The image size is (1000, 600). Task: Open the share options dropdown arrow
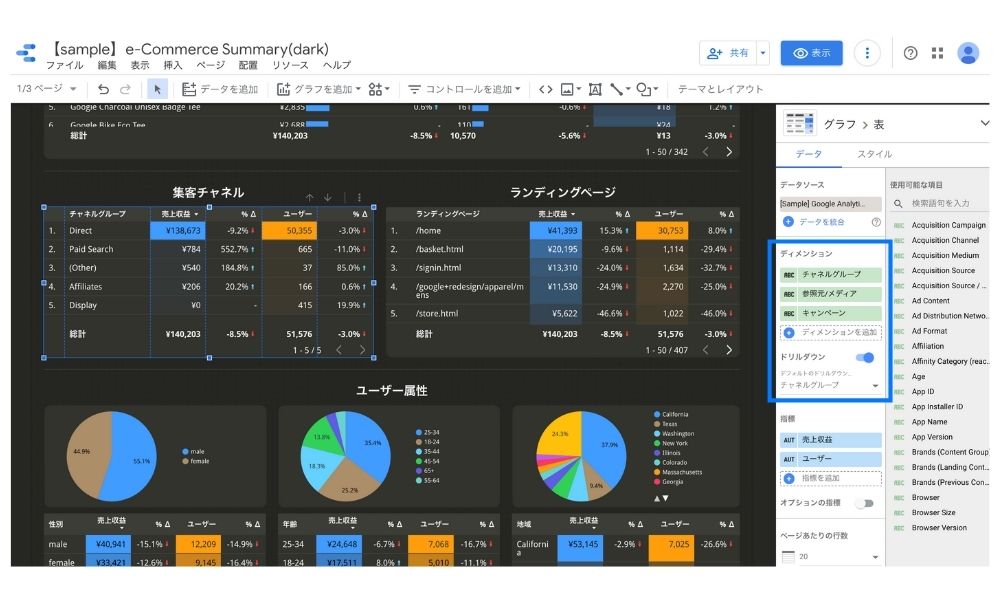tap(763, 53)
